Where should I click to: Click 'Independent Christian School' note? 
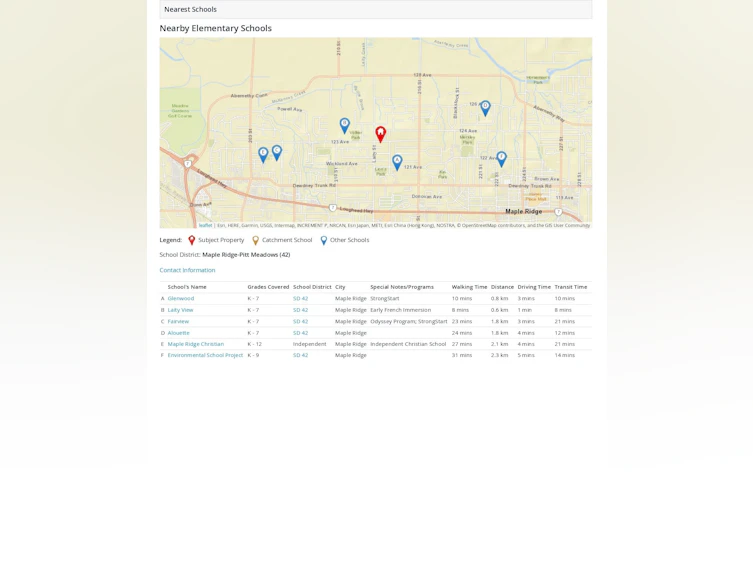click(408, 344)
